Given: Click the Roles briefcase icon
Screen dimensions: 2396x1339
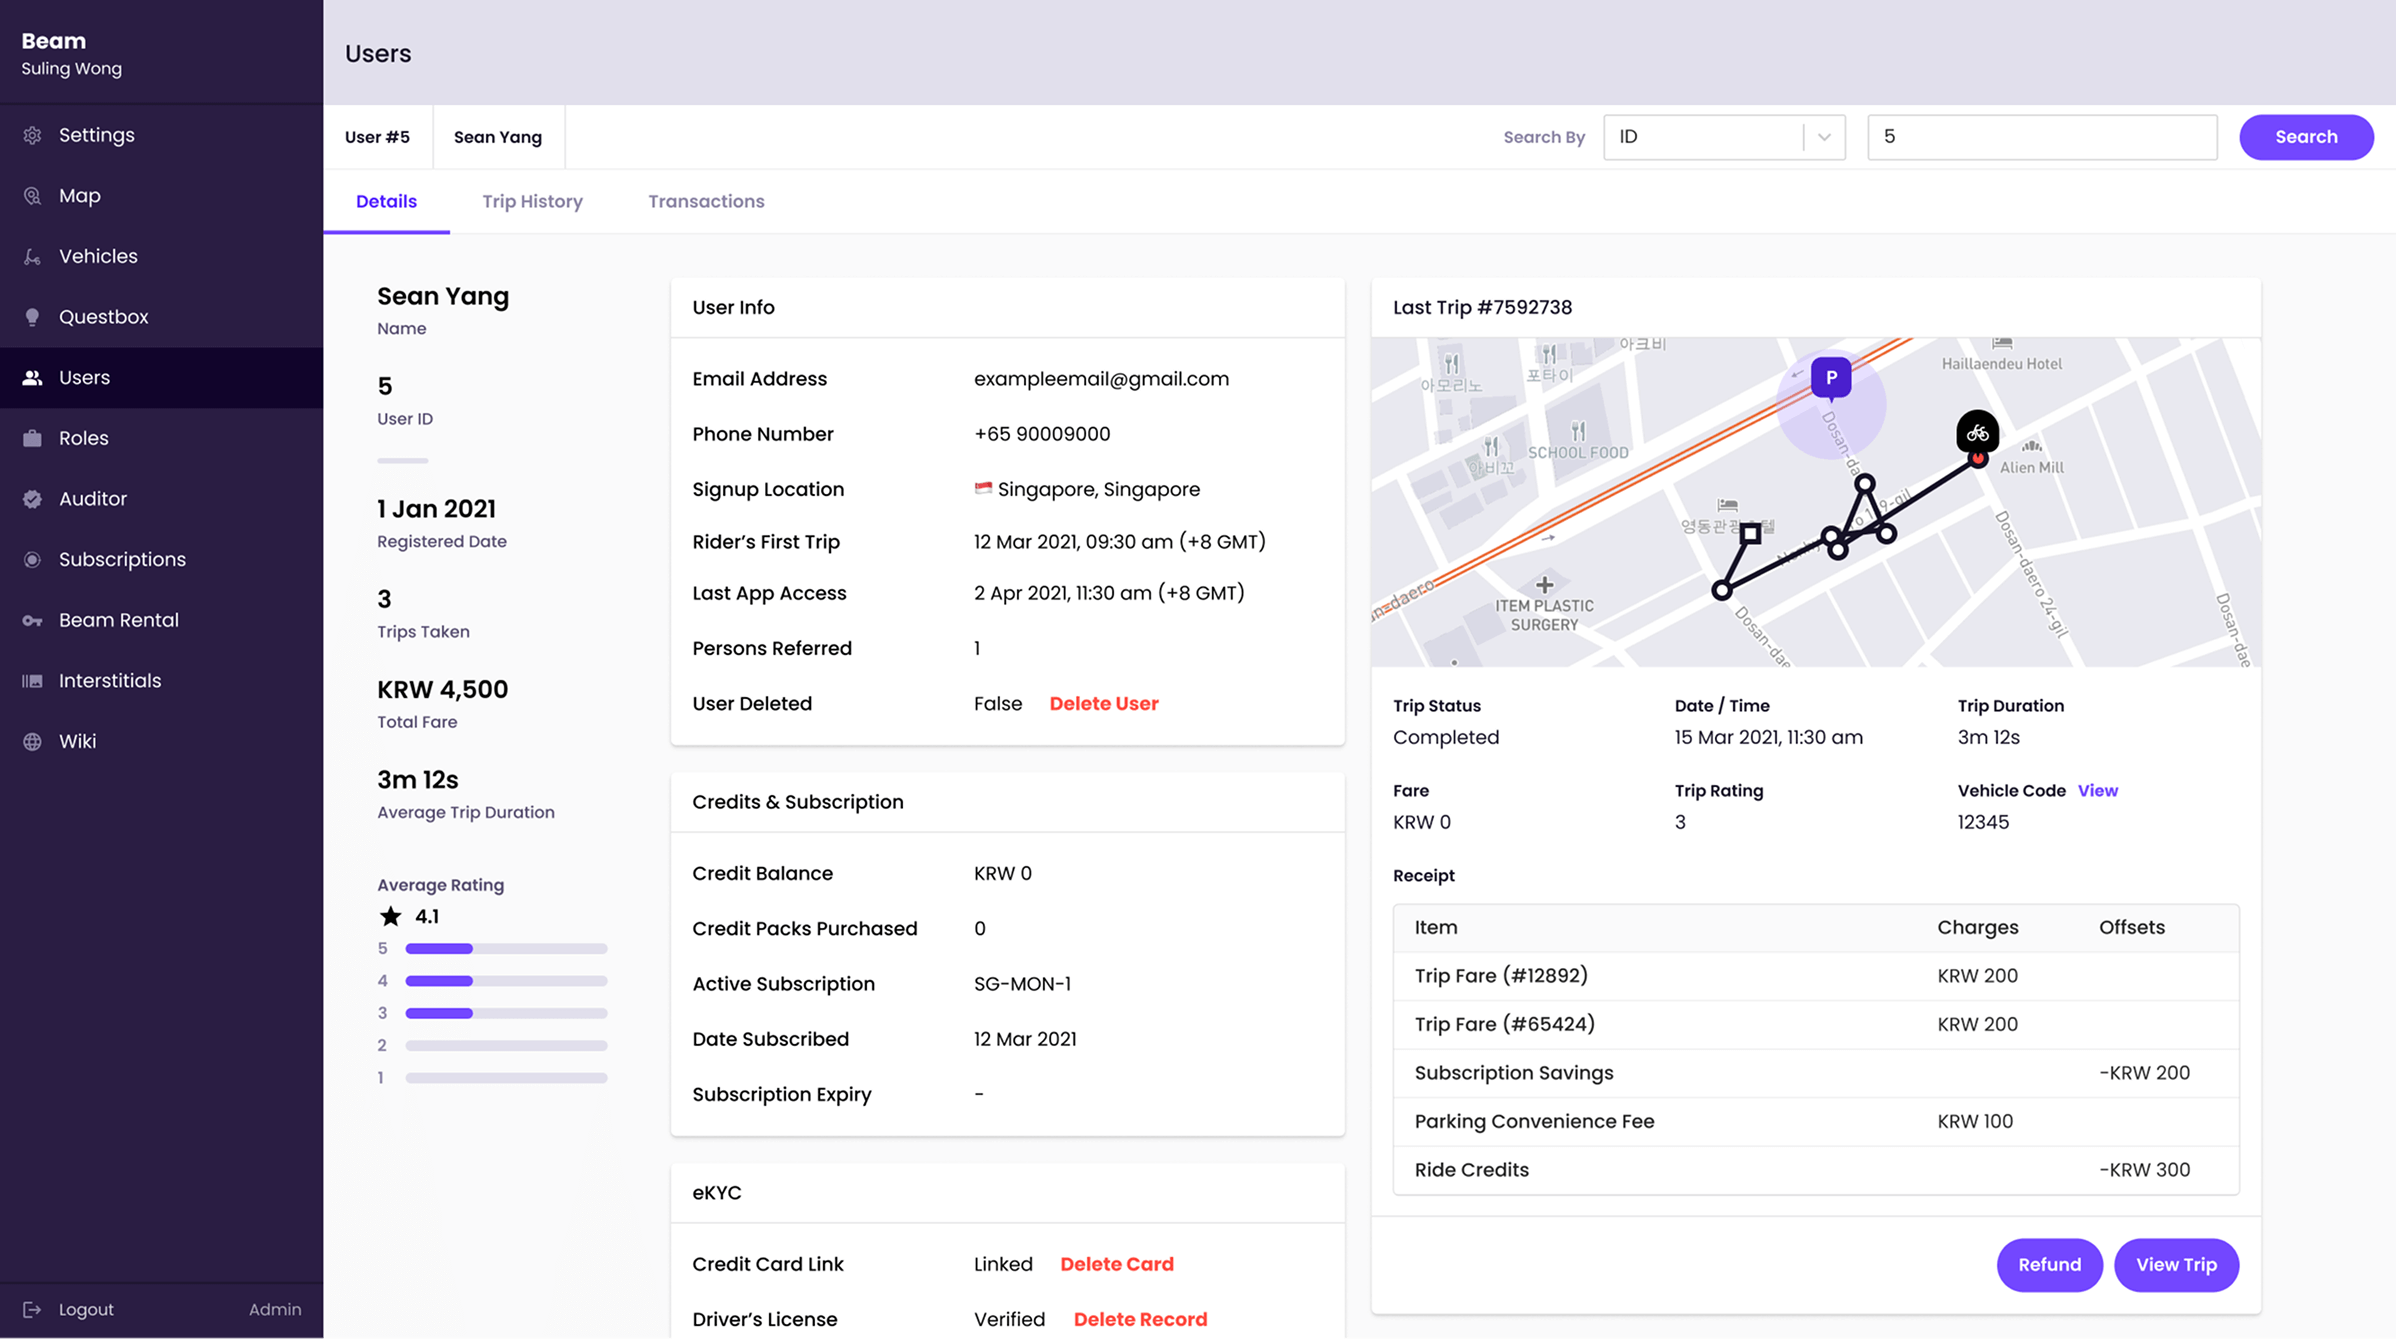Looking at the screenshot, I should pos(32,438).
